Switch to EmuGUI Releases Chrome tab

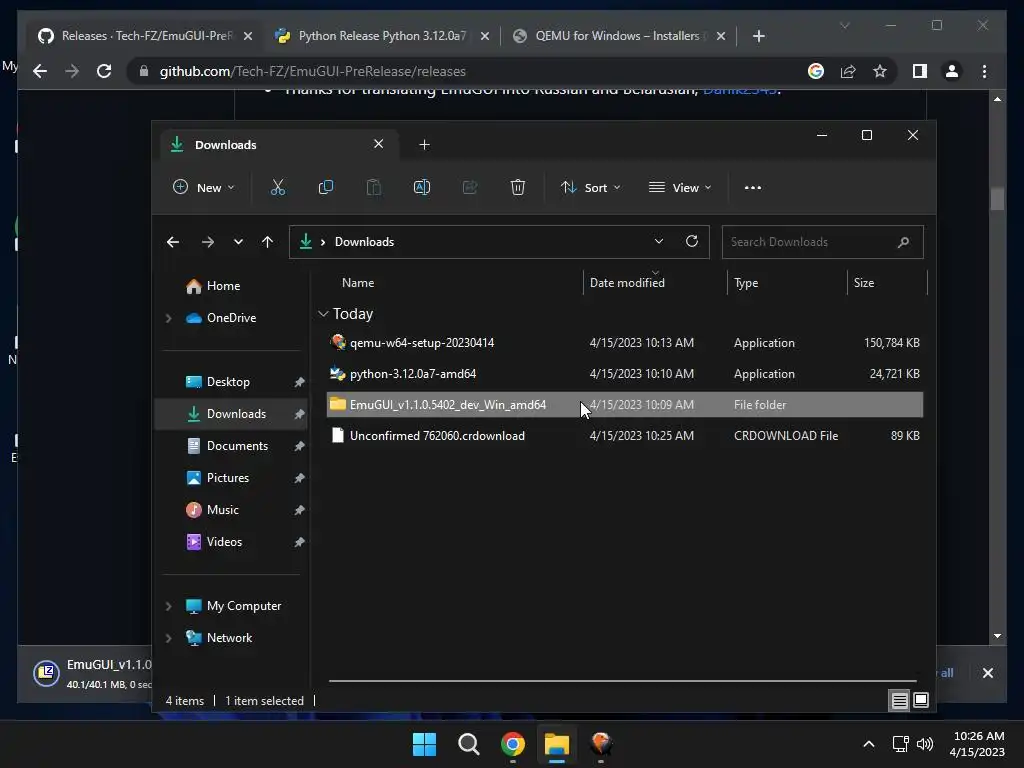pos(145,36)
